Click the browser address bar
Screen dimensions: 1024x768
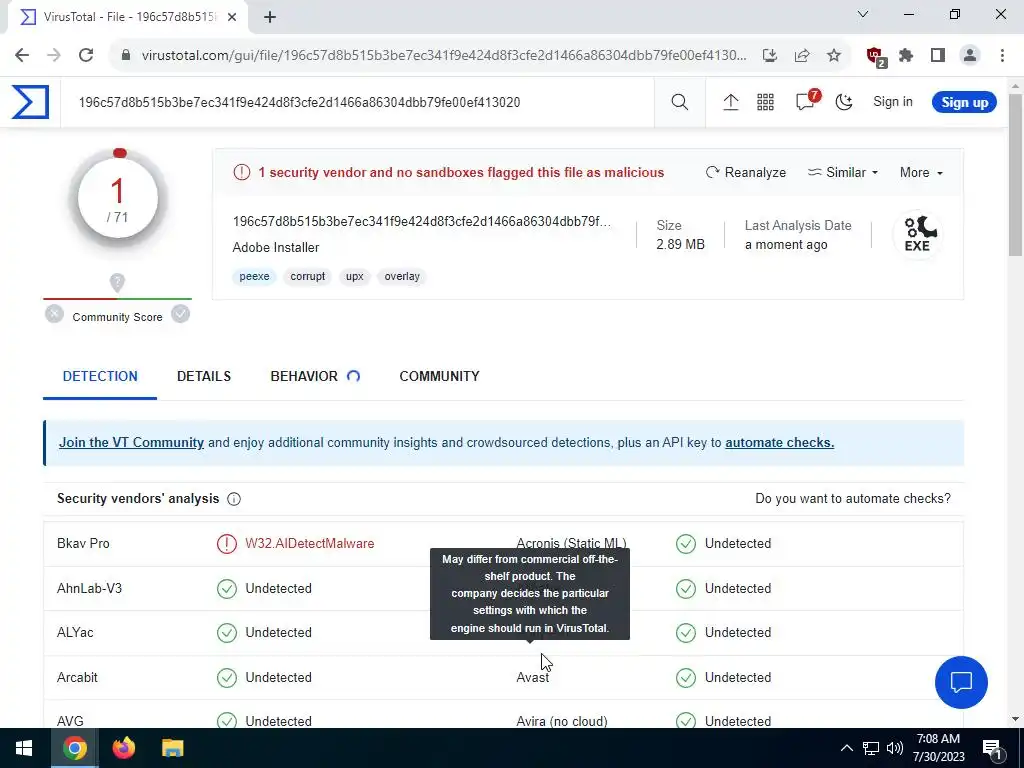[x=444, y=55]
